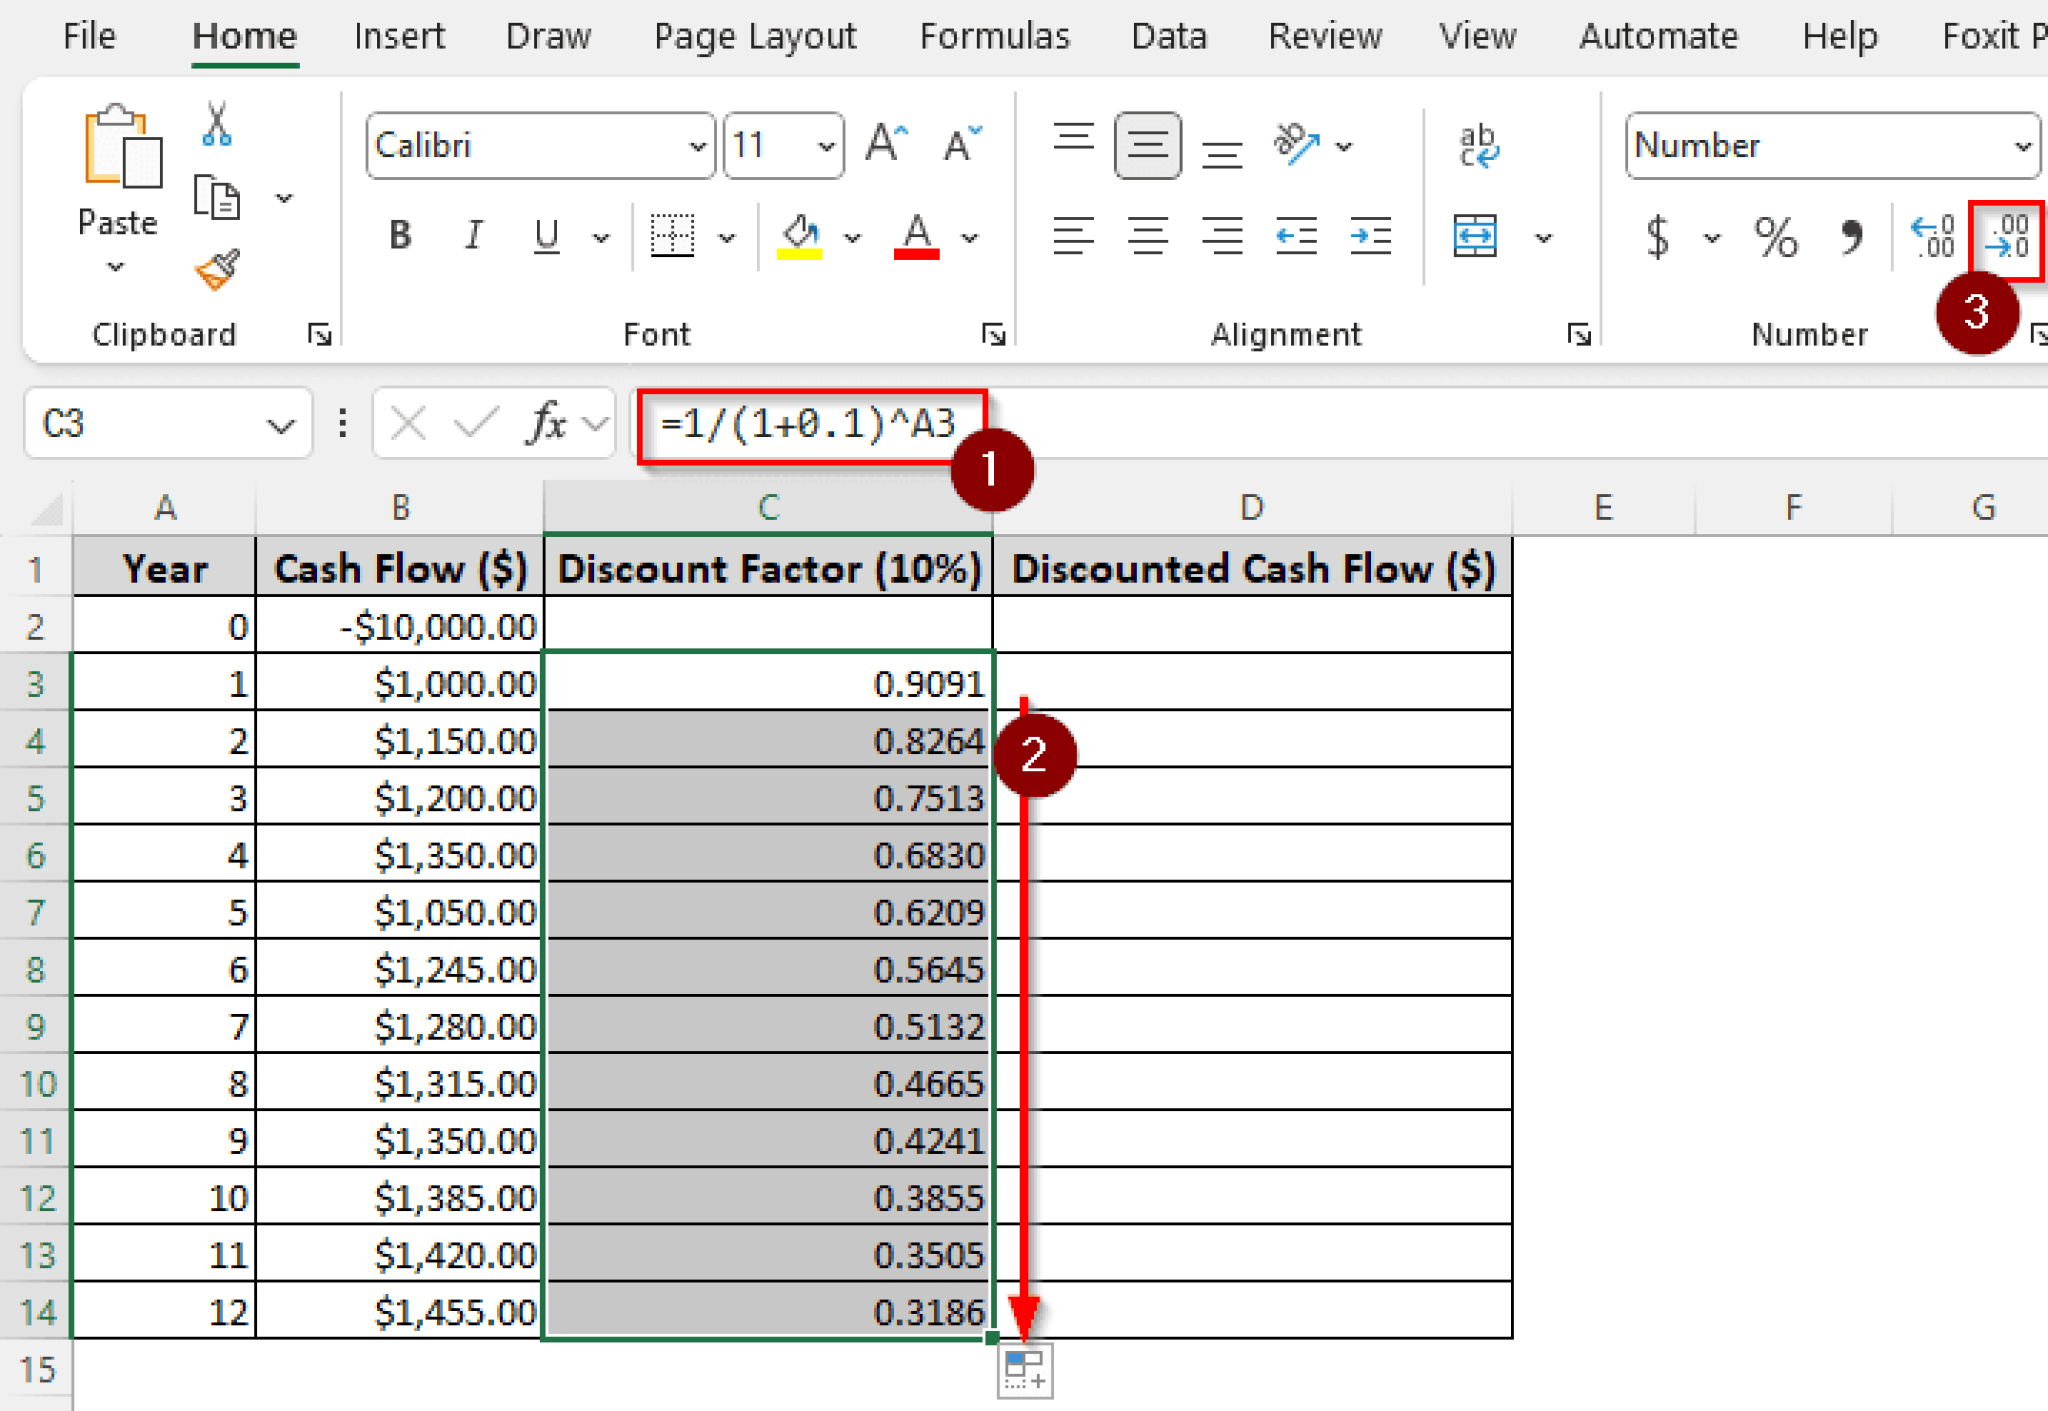Image resolution: width=2048 pixels, height=1411 pixels.
Task: Toggle underline formatting
Action: click(x=544, y=236)
